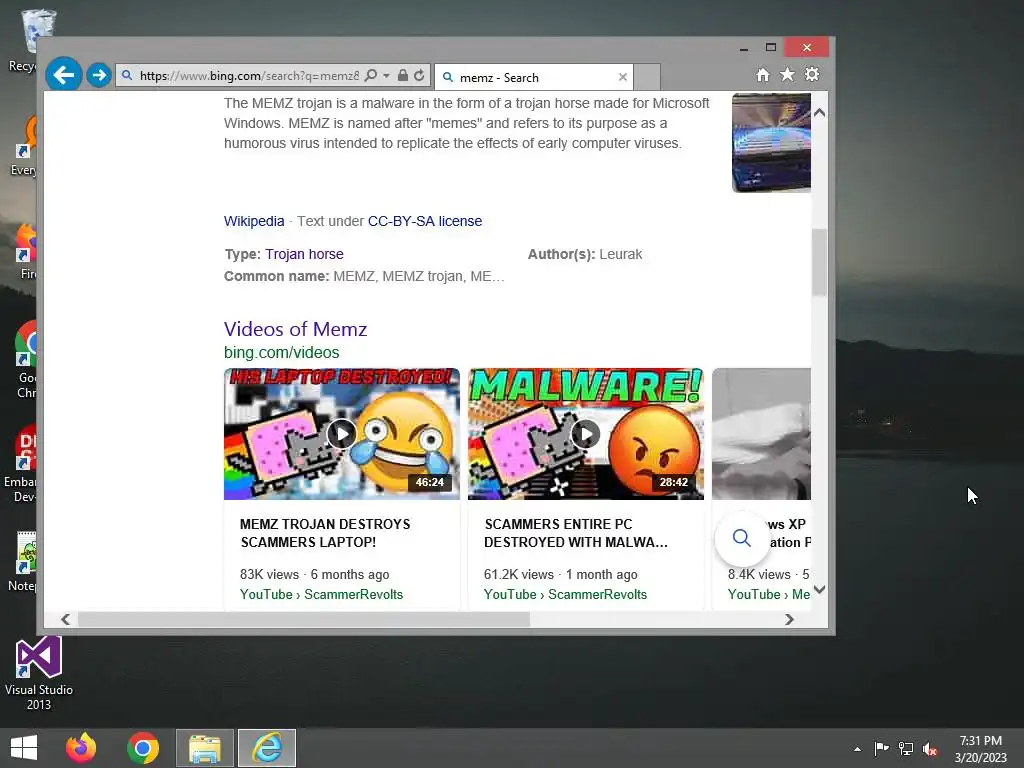Open a new tab with the blank tab button
The width and height of the screenshot is (1024, 768).
point(647,77)
